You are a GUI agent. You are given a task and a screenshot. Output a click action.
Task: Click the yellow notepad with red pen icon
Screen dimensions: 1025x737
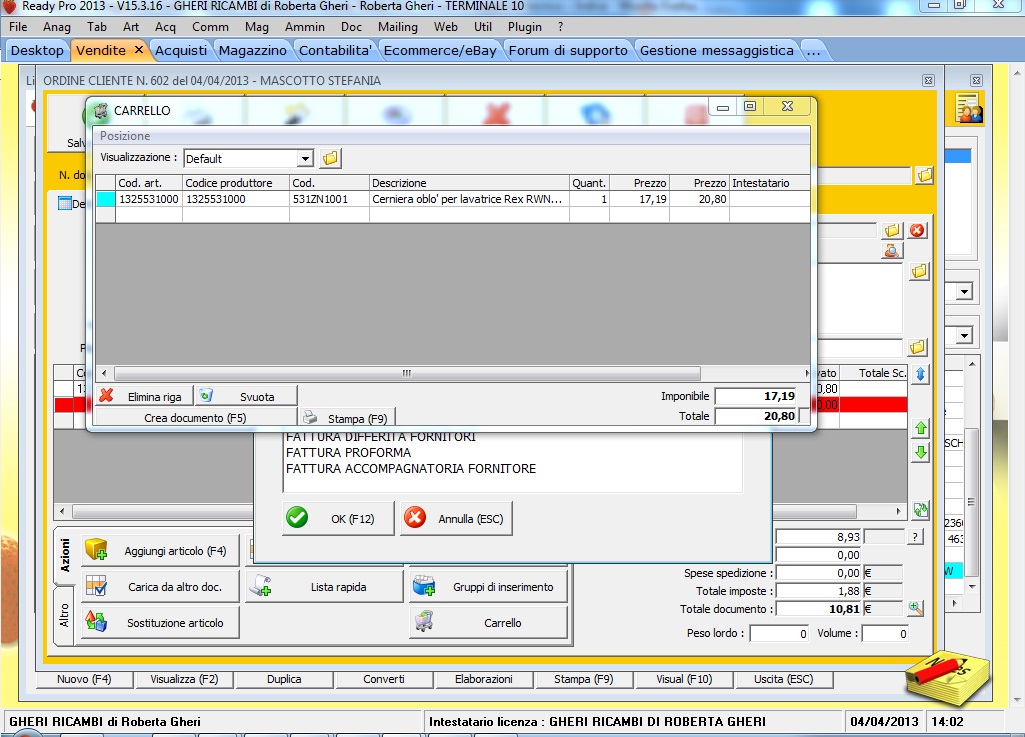click(948, 678)
